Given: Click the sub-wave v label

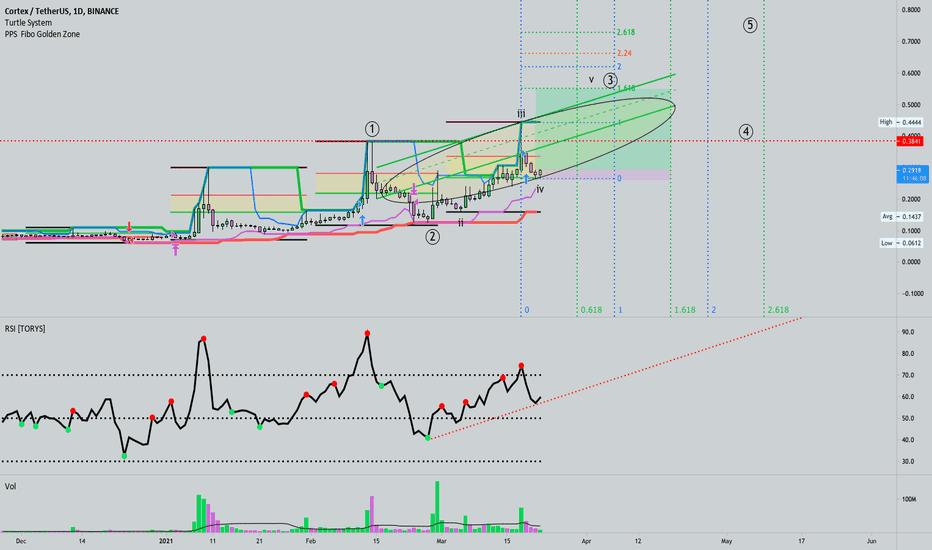Looking at the screenshot, I should click(591, 80).
